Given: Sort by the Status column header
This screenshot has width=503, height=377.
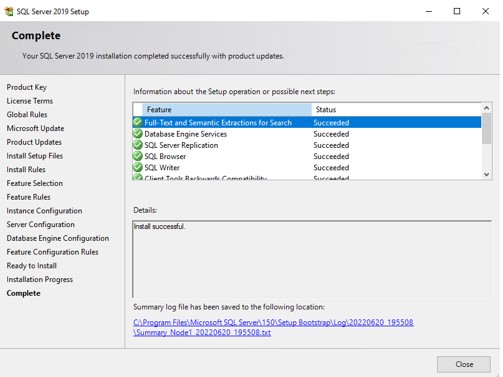Looking at the screenshot, I should [396, 109].
